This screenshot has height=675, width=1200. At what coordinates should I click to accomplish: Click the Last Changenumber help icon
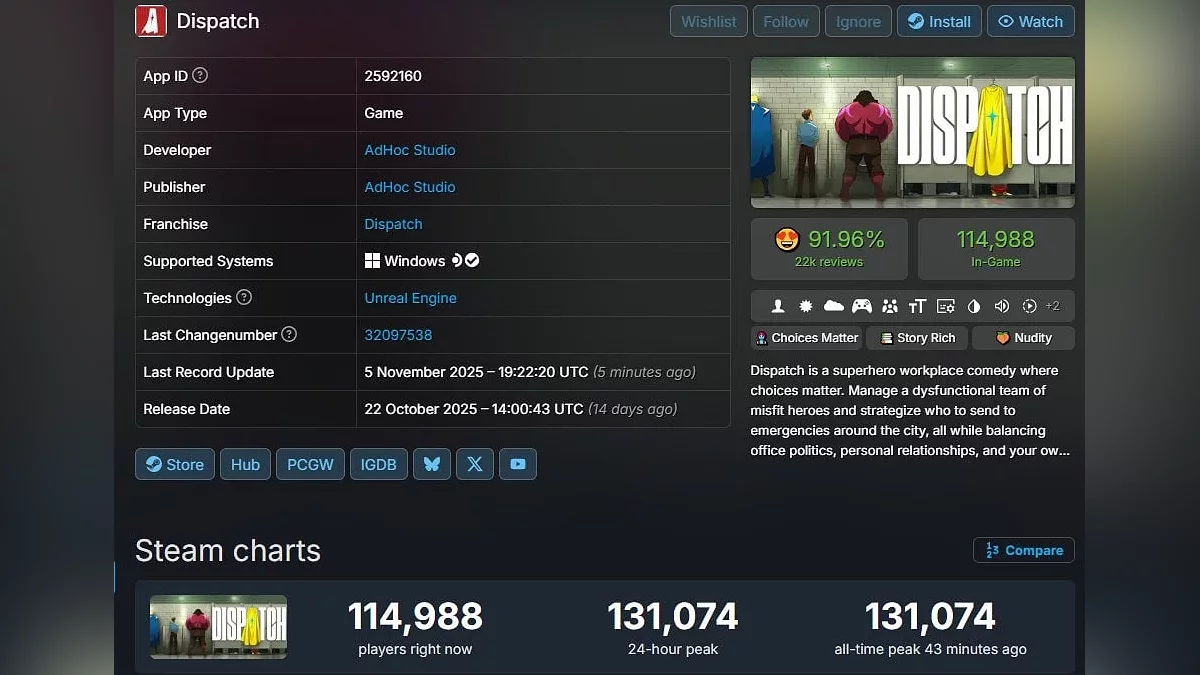(289, 334)
